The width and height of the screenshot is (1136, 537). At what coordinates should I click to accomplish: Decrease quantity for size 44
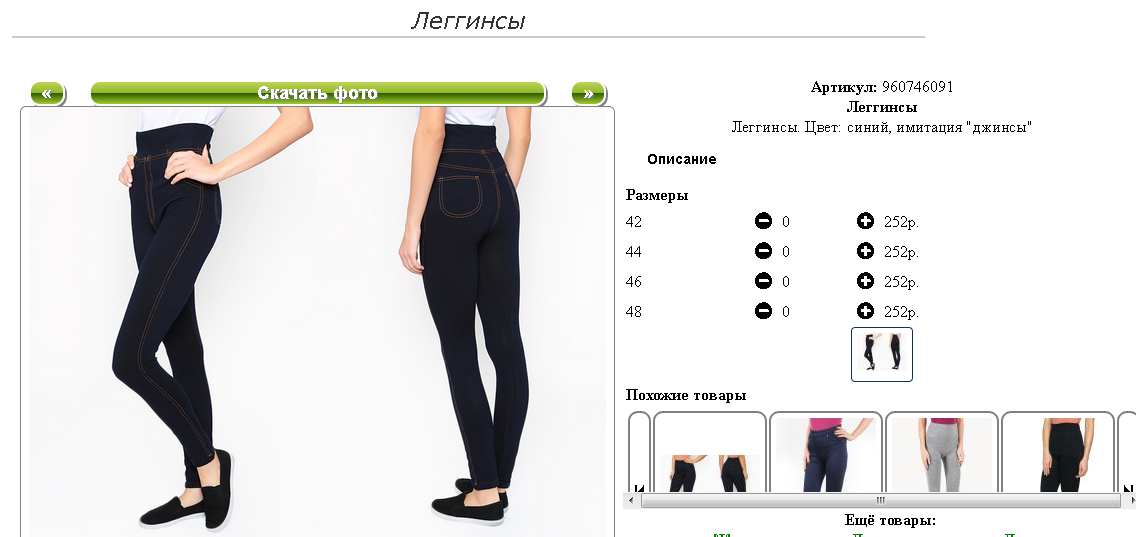click(763, 251)
